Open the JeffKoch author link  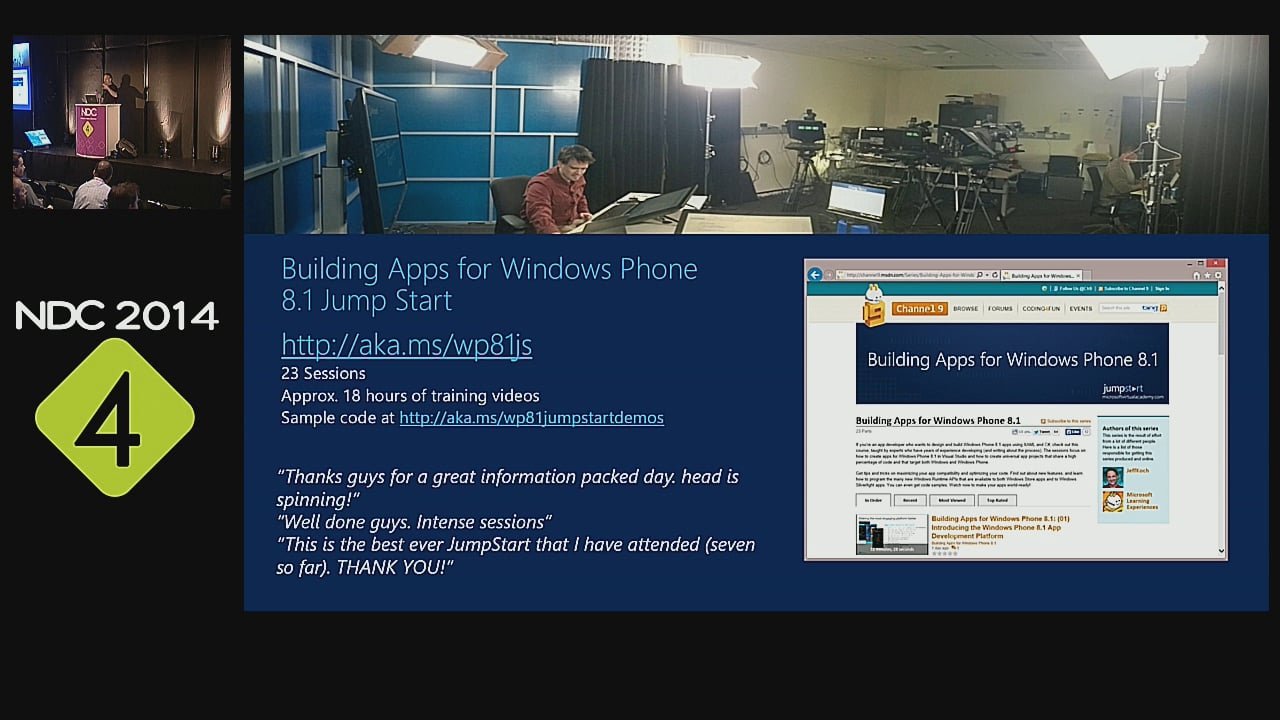click(x=1138, y=470)
